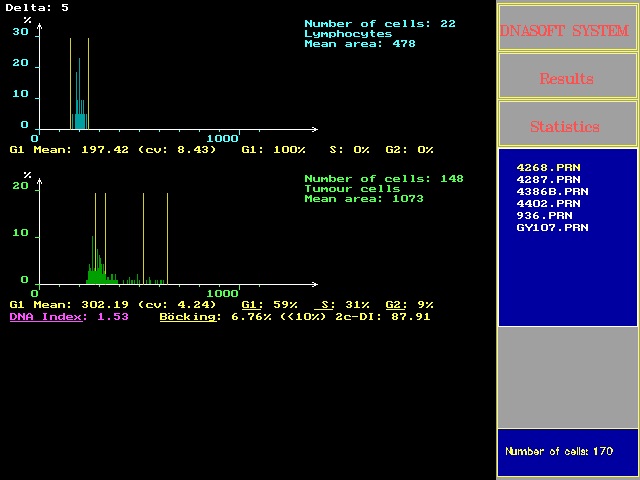Click the underlined G2 label under tumour histogram
The height and width of the screenshot is (480, 640).
[395, 305]
